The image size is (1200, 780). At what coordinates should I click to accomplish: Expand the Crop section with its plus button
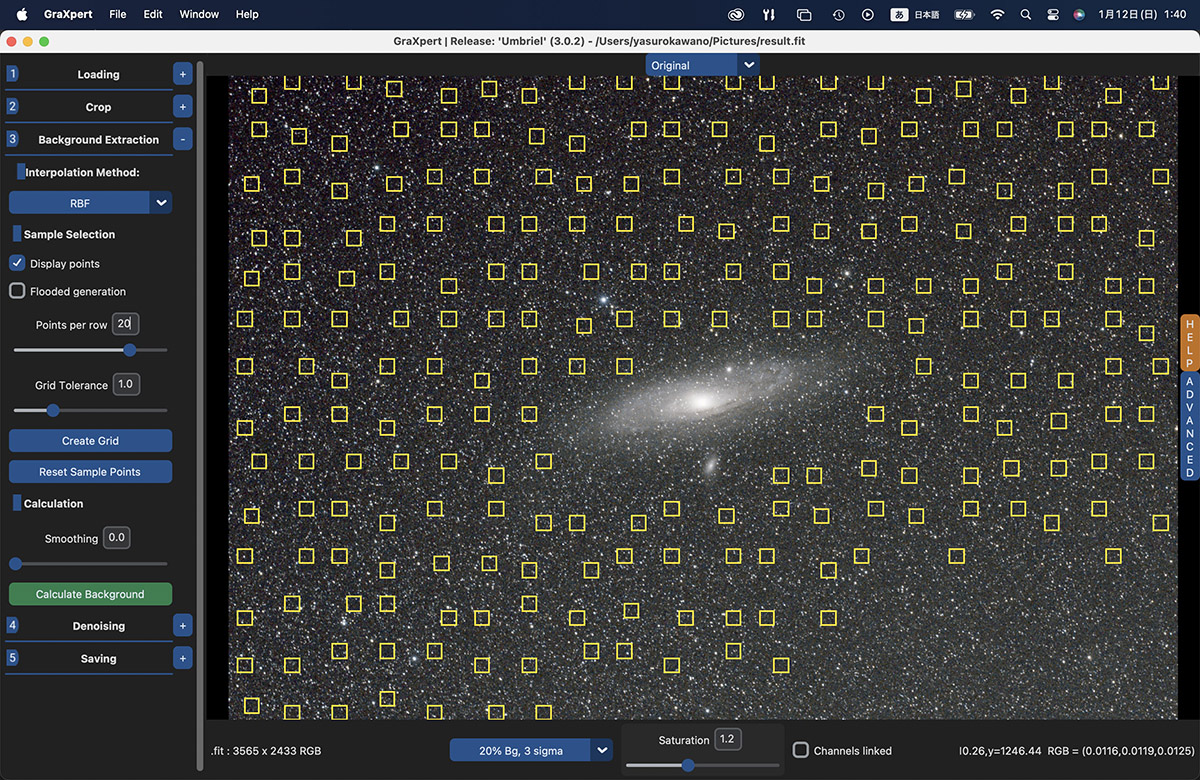[x=182, y=106]
